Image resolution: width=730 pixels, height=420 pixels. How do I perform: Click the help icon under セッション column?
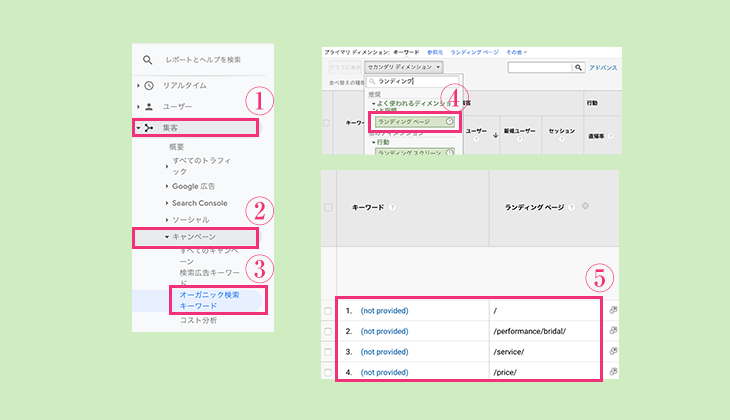pos(562,139)
